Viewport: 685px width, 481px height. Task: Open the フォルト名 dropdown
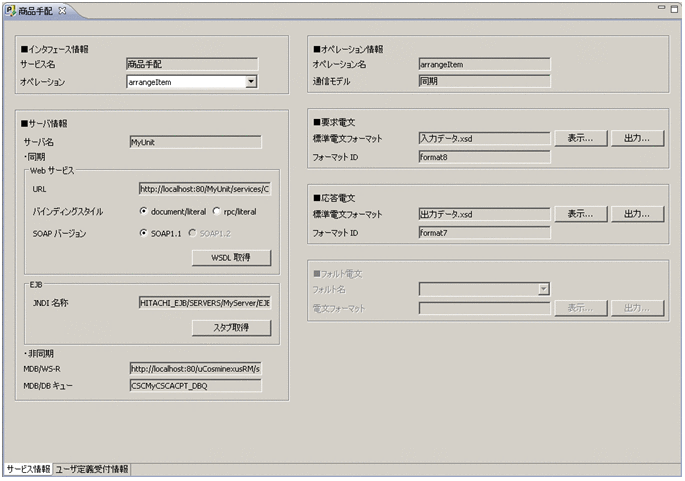[543, 289]
